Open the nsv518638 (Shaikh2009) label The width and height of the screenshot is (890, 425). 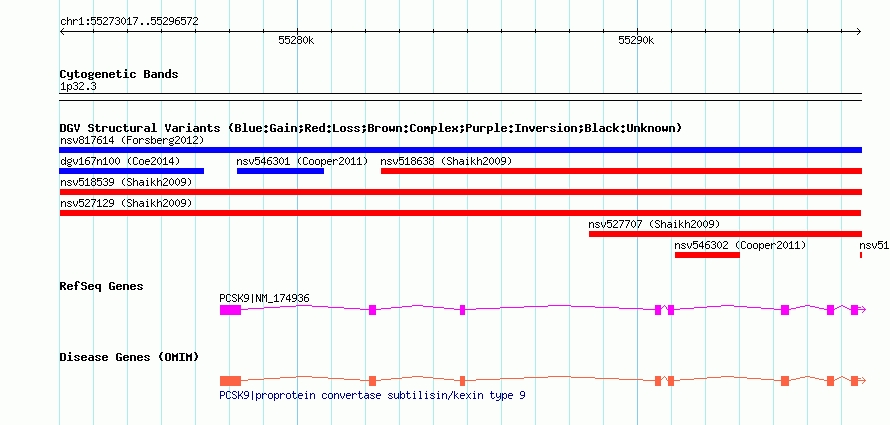[446, 161]
